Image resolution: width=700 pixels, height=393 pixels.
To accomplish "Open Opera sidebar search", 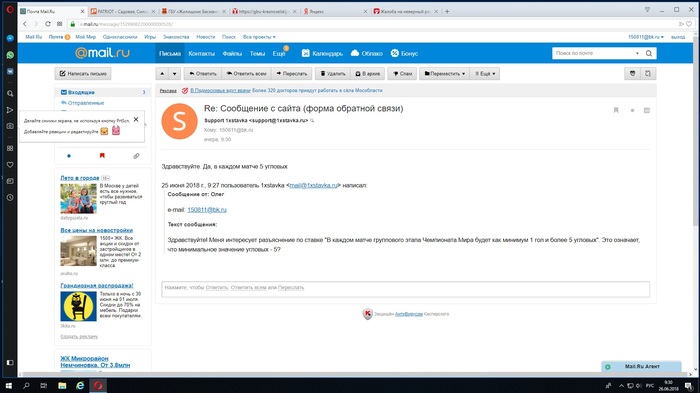I will 10,93.
